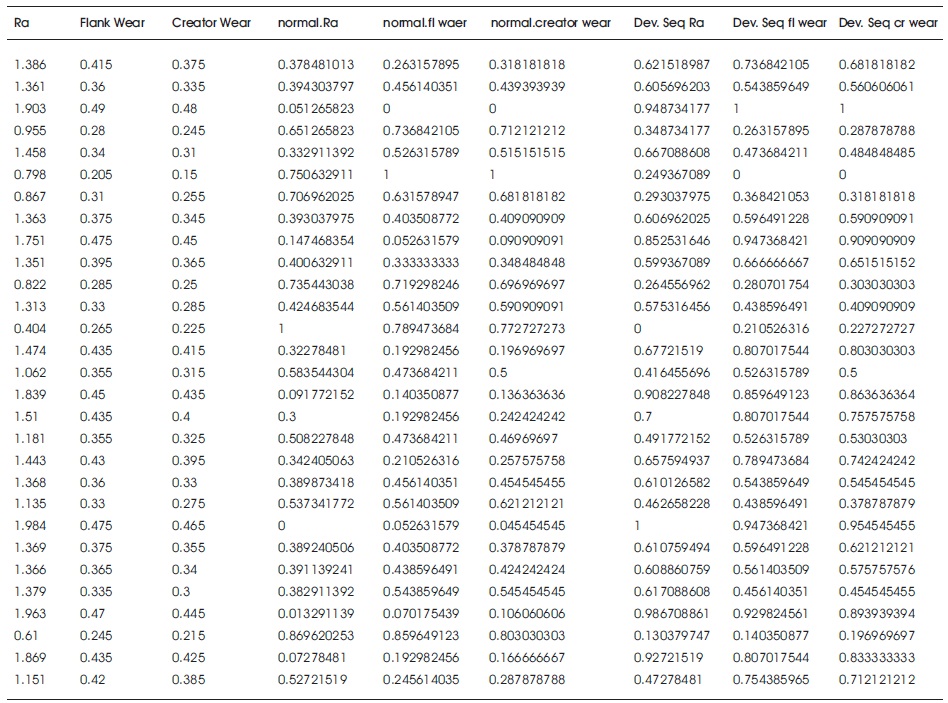948x703 pixels.
Task: Click normal.Ra cell 0.750632911
Action: tap(316, 175)
